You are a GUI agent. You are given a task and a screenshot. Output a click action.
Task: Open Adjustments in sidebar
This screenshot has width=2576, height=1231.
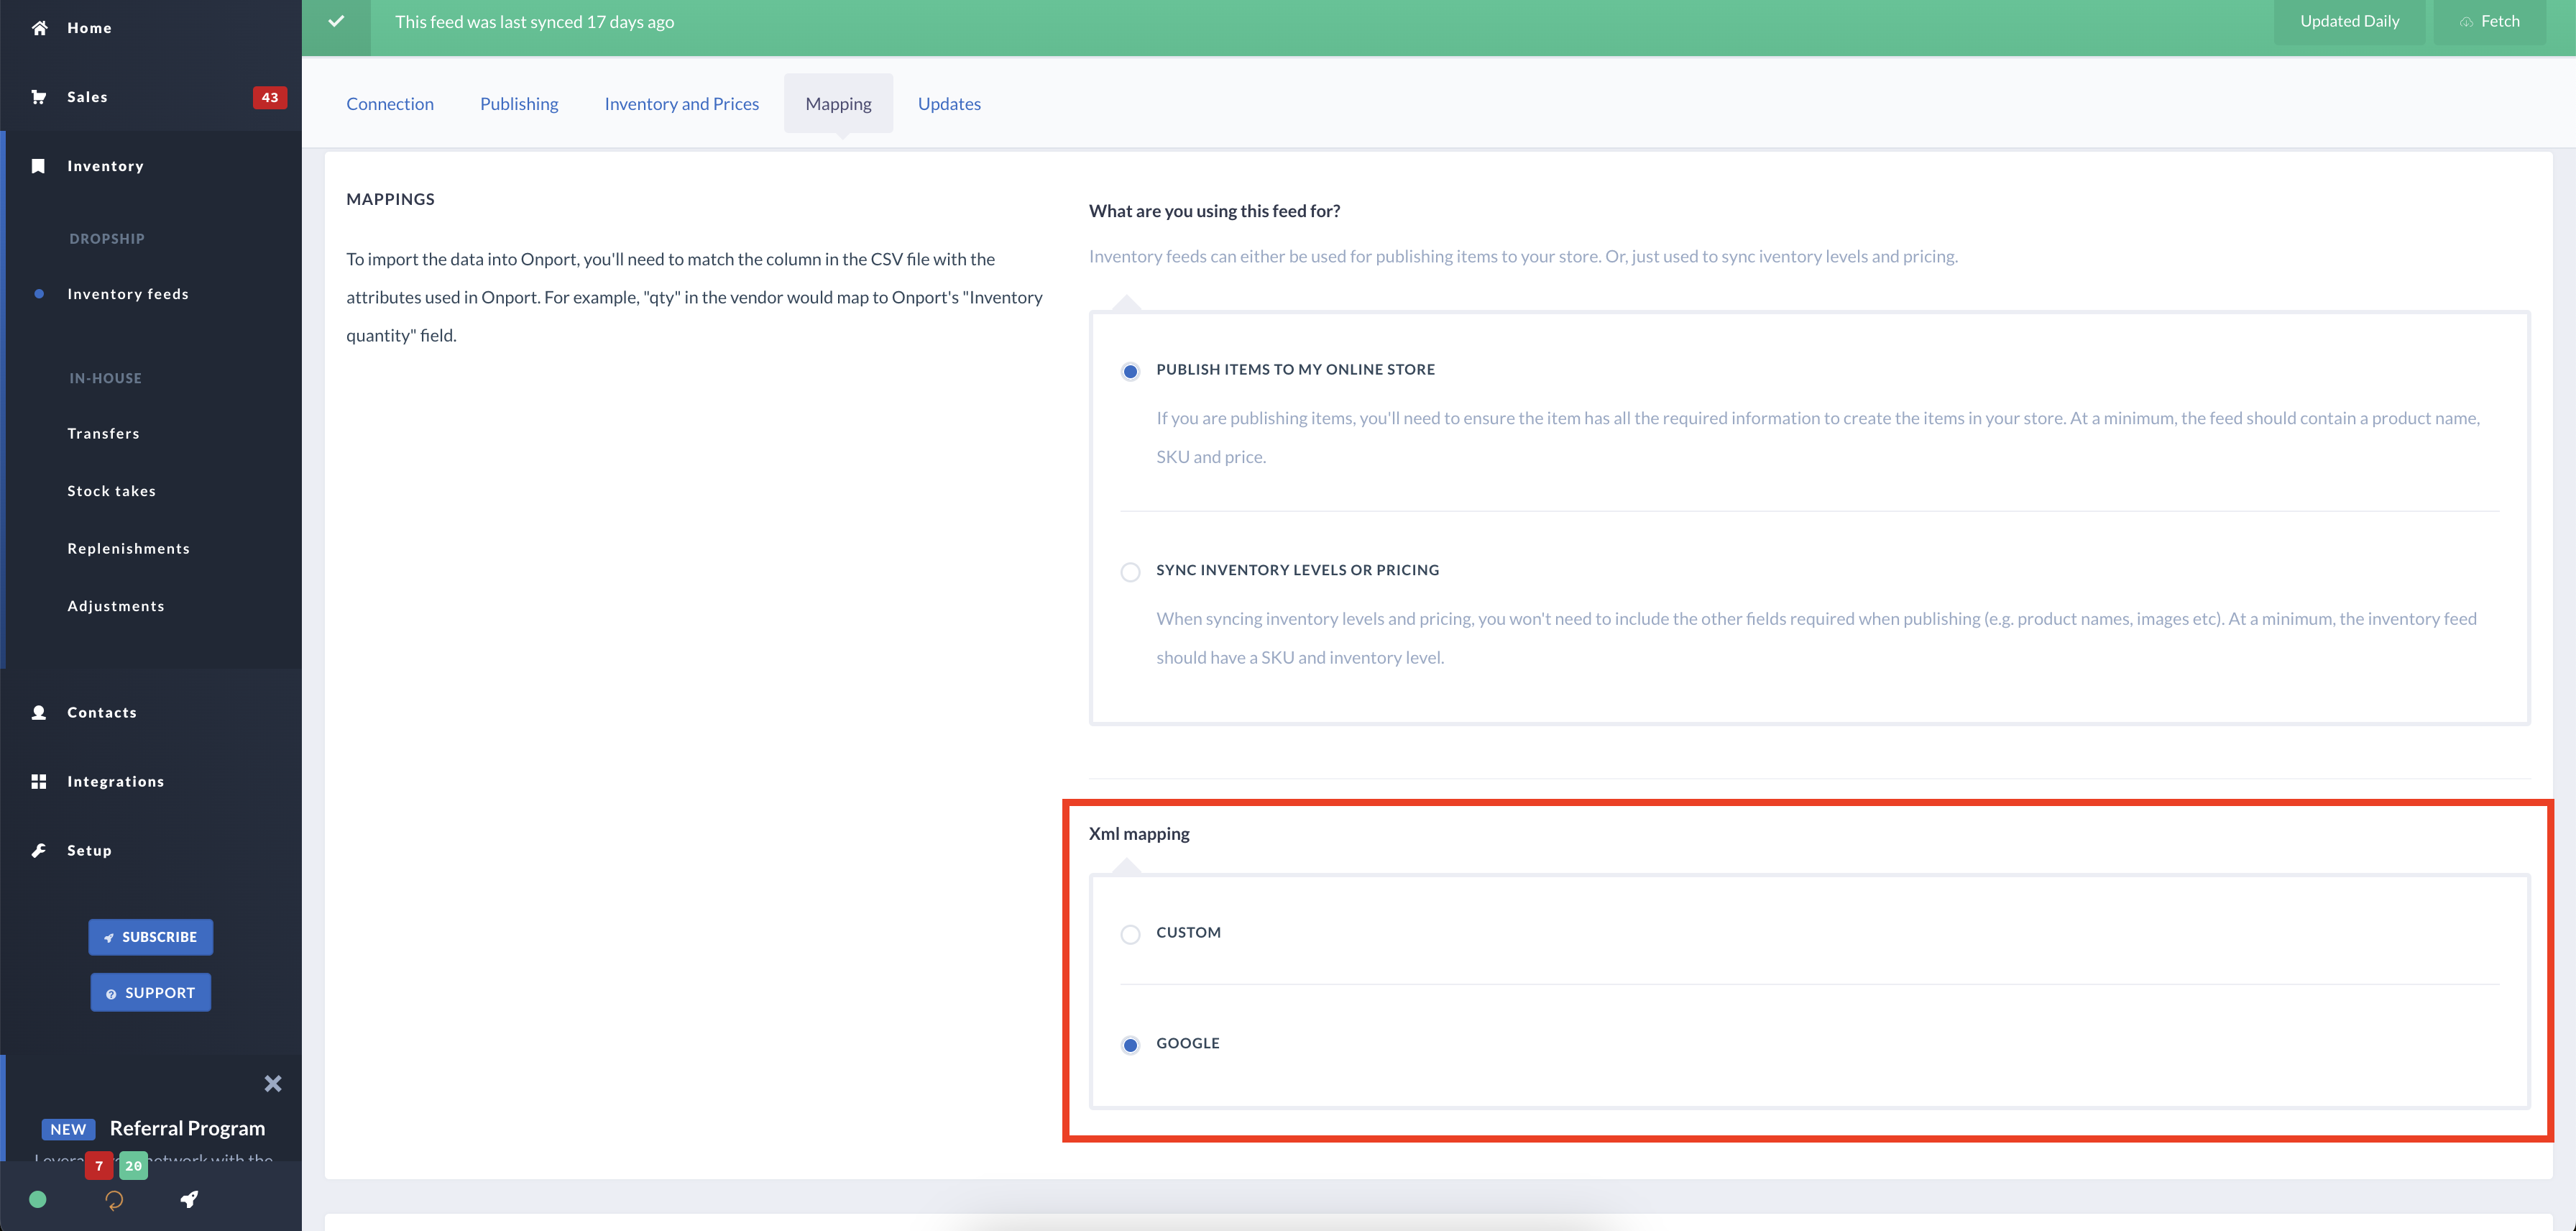coord(116,606)
